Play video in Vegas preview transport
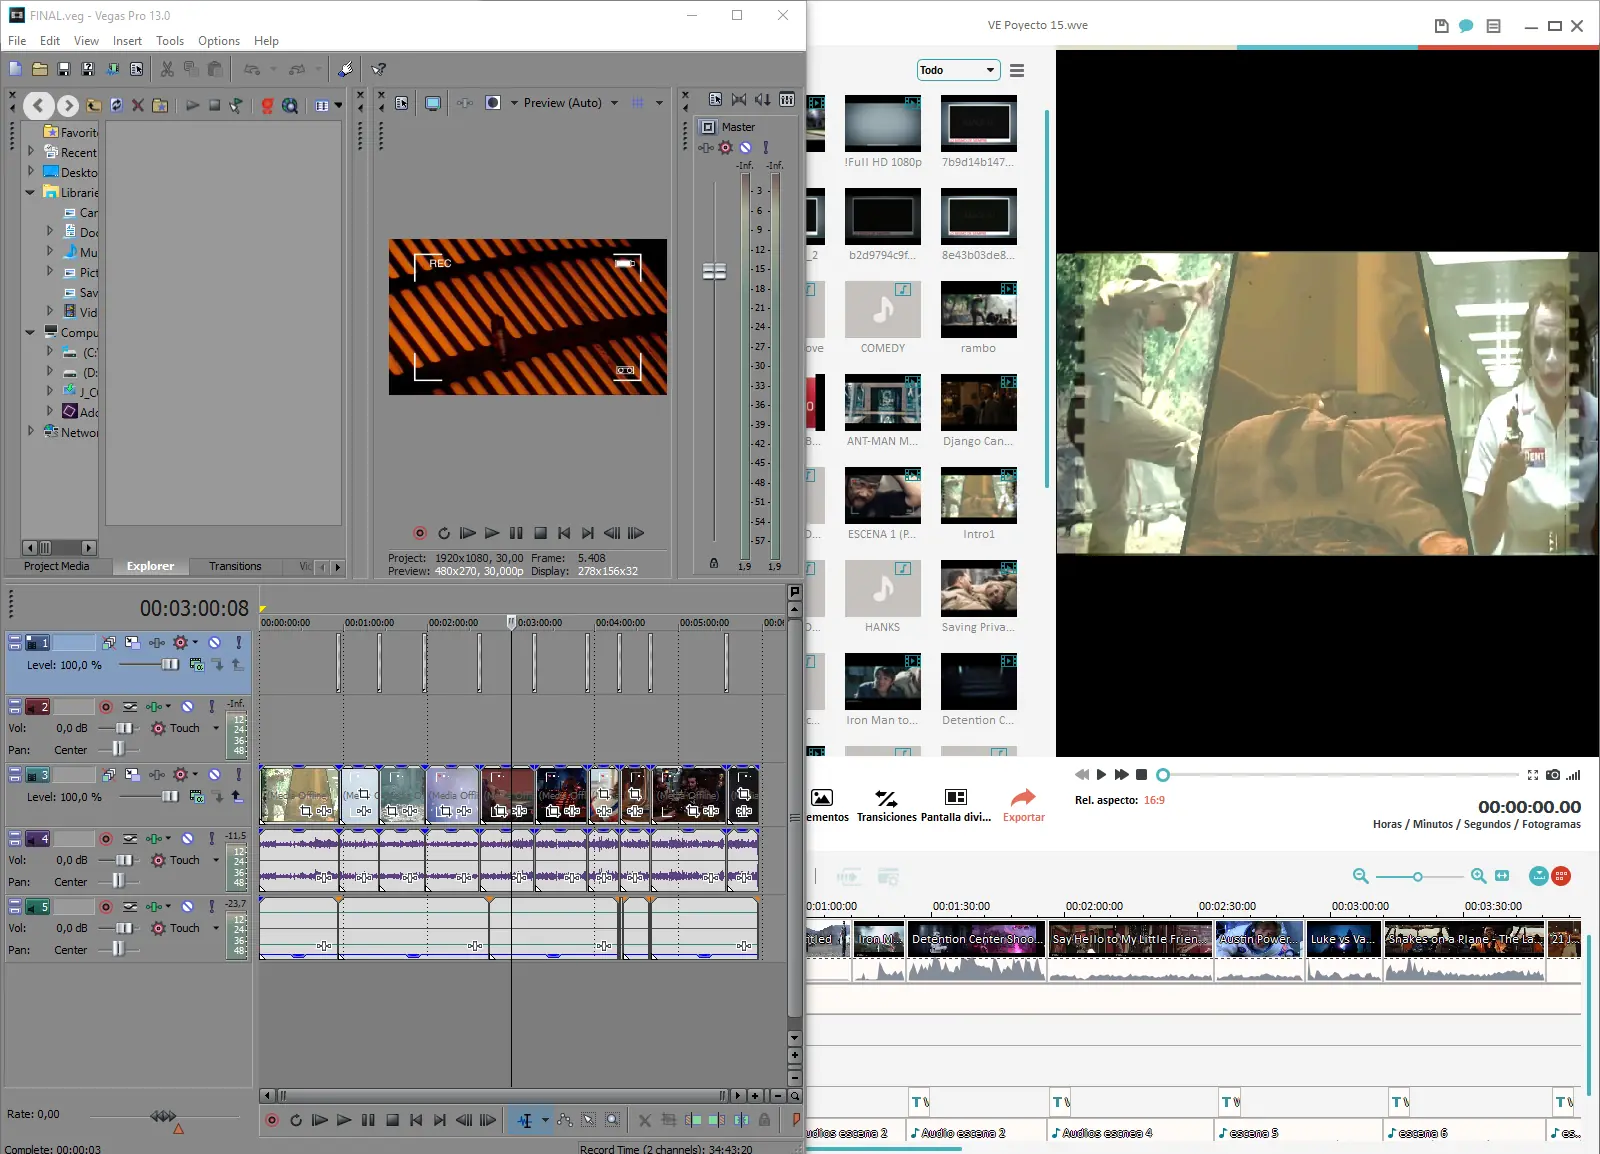This screenshot has height=1154, width=1600. [492, 533]
